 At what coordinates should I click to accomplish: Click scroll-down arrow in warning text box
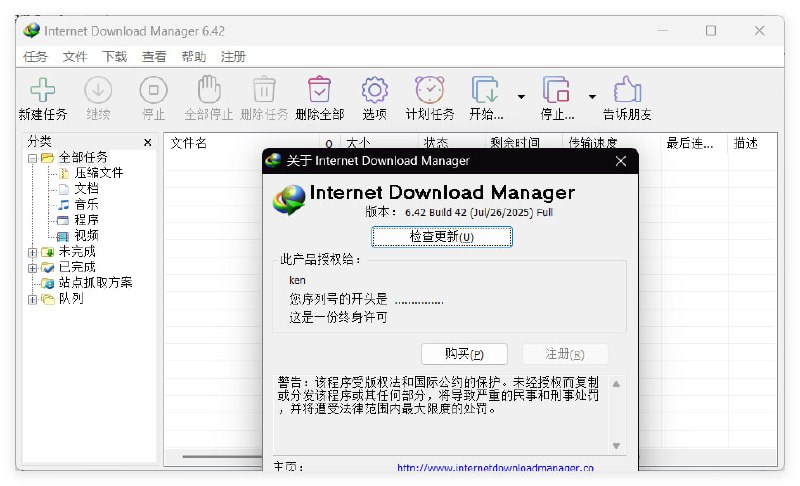(616, 446)
